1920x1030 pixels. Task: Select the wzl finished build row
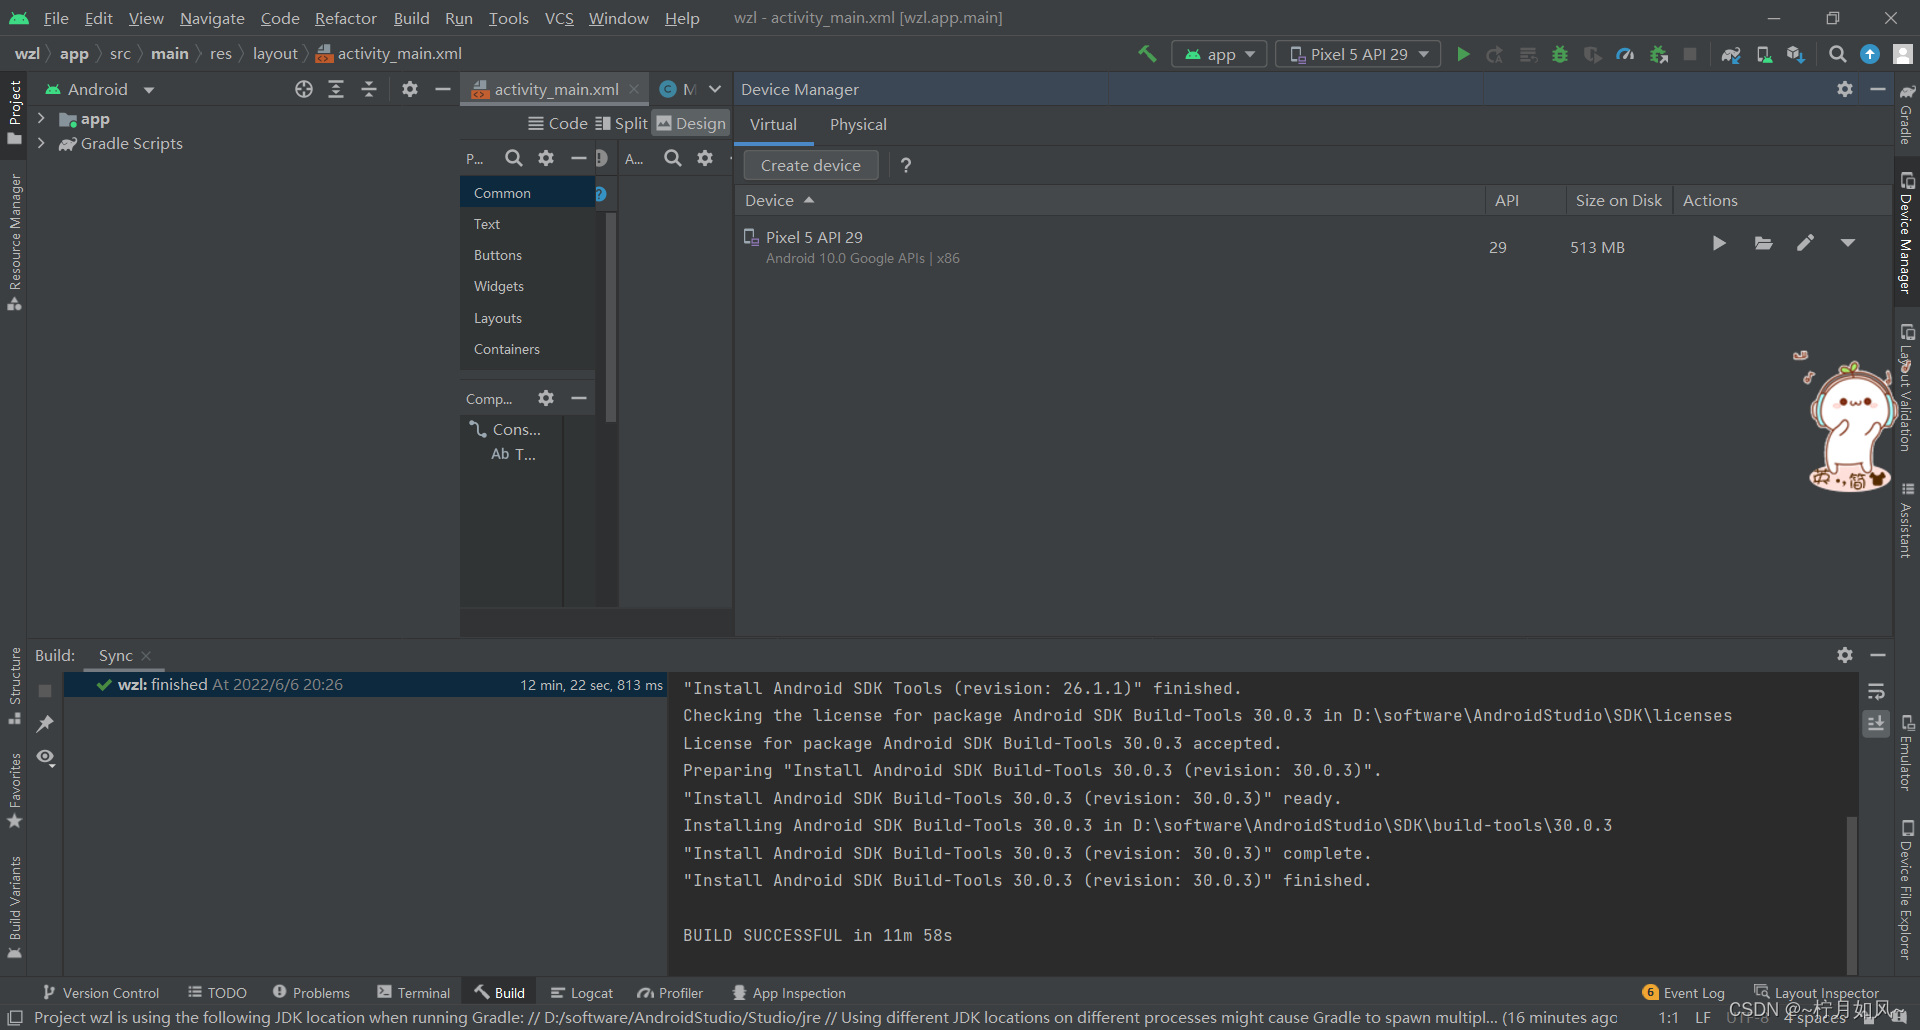[366, 684]
